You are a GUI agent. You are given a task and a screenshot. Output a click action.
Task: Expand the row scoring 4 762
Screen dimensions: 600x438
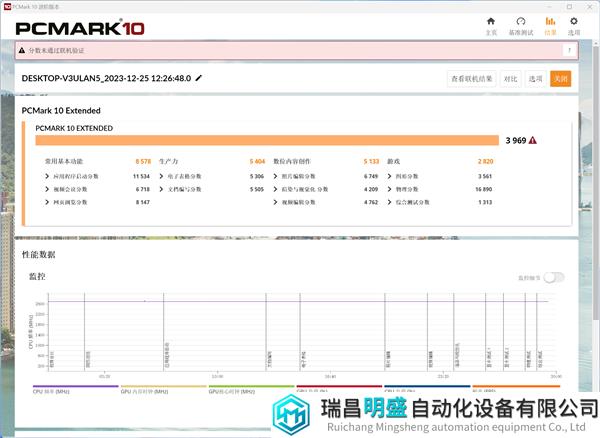point(275,202)
